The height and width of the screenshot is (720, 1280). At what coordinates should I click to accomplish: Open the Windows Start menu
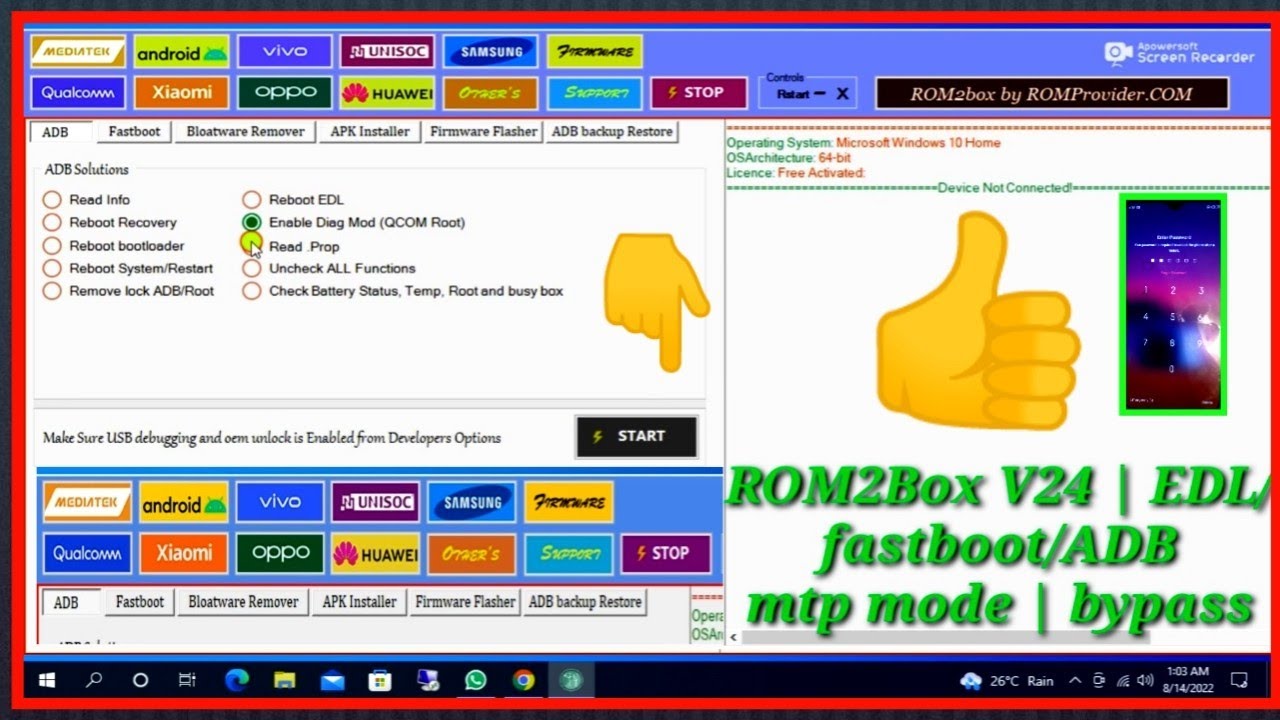[x=47, y=680]
